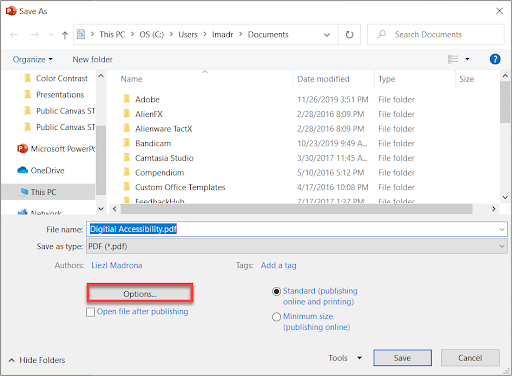512x376 pixels.
Task: Go up one folder level
Action: tap(65, 35)
